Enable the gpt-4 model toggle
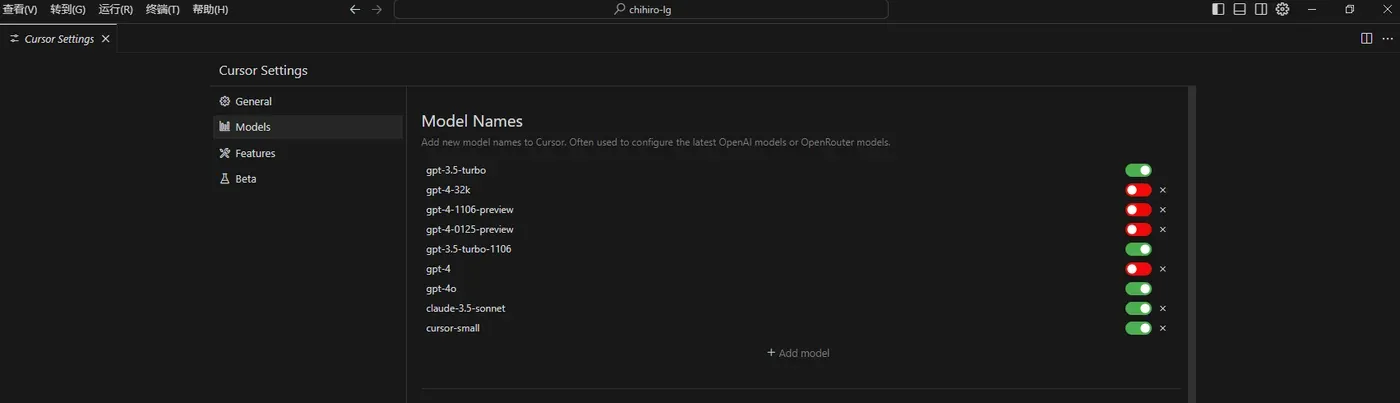The width and height of the screenshot is (1400, 403). click(x=1138, y=269)
